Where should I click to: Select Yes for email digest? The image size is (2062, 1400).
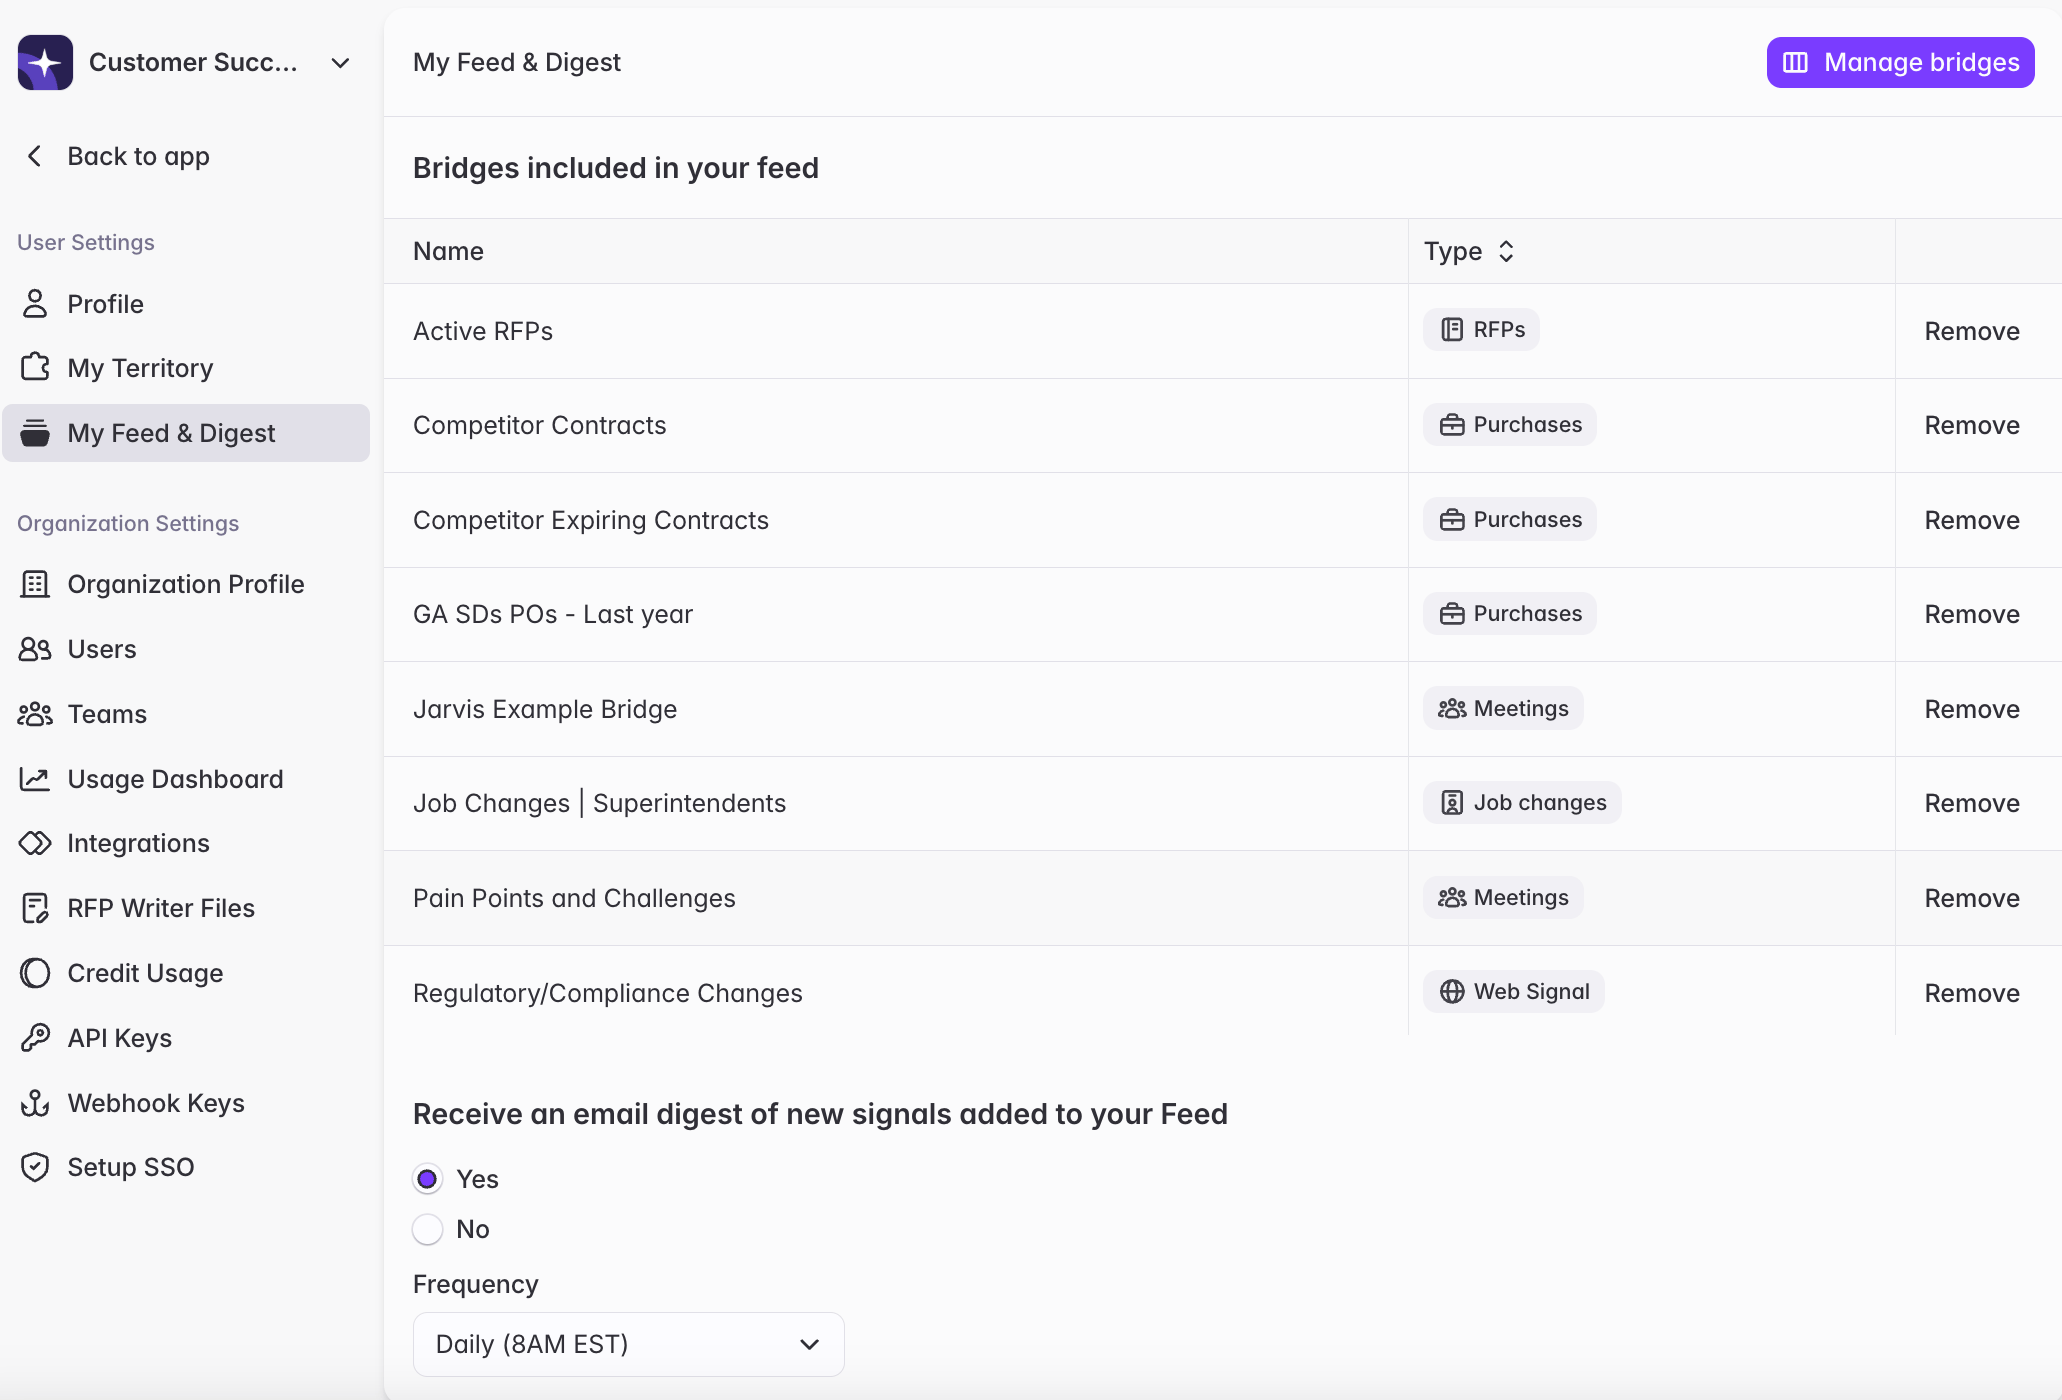pos(427,1179)
